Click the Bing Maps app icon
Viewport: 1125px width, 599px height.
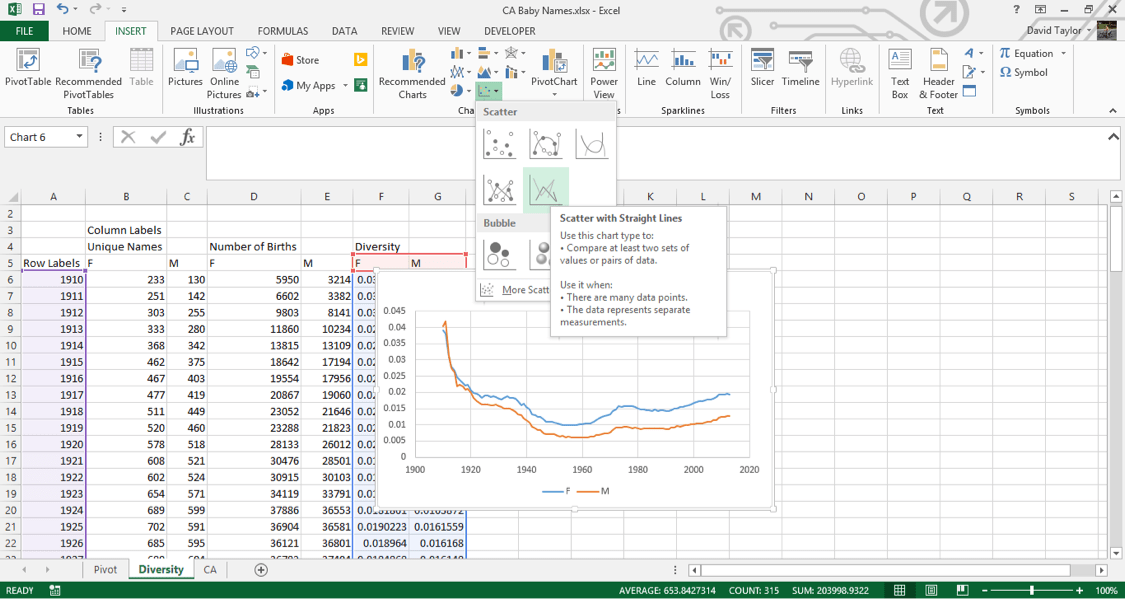click(x=360, y=60)
